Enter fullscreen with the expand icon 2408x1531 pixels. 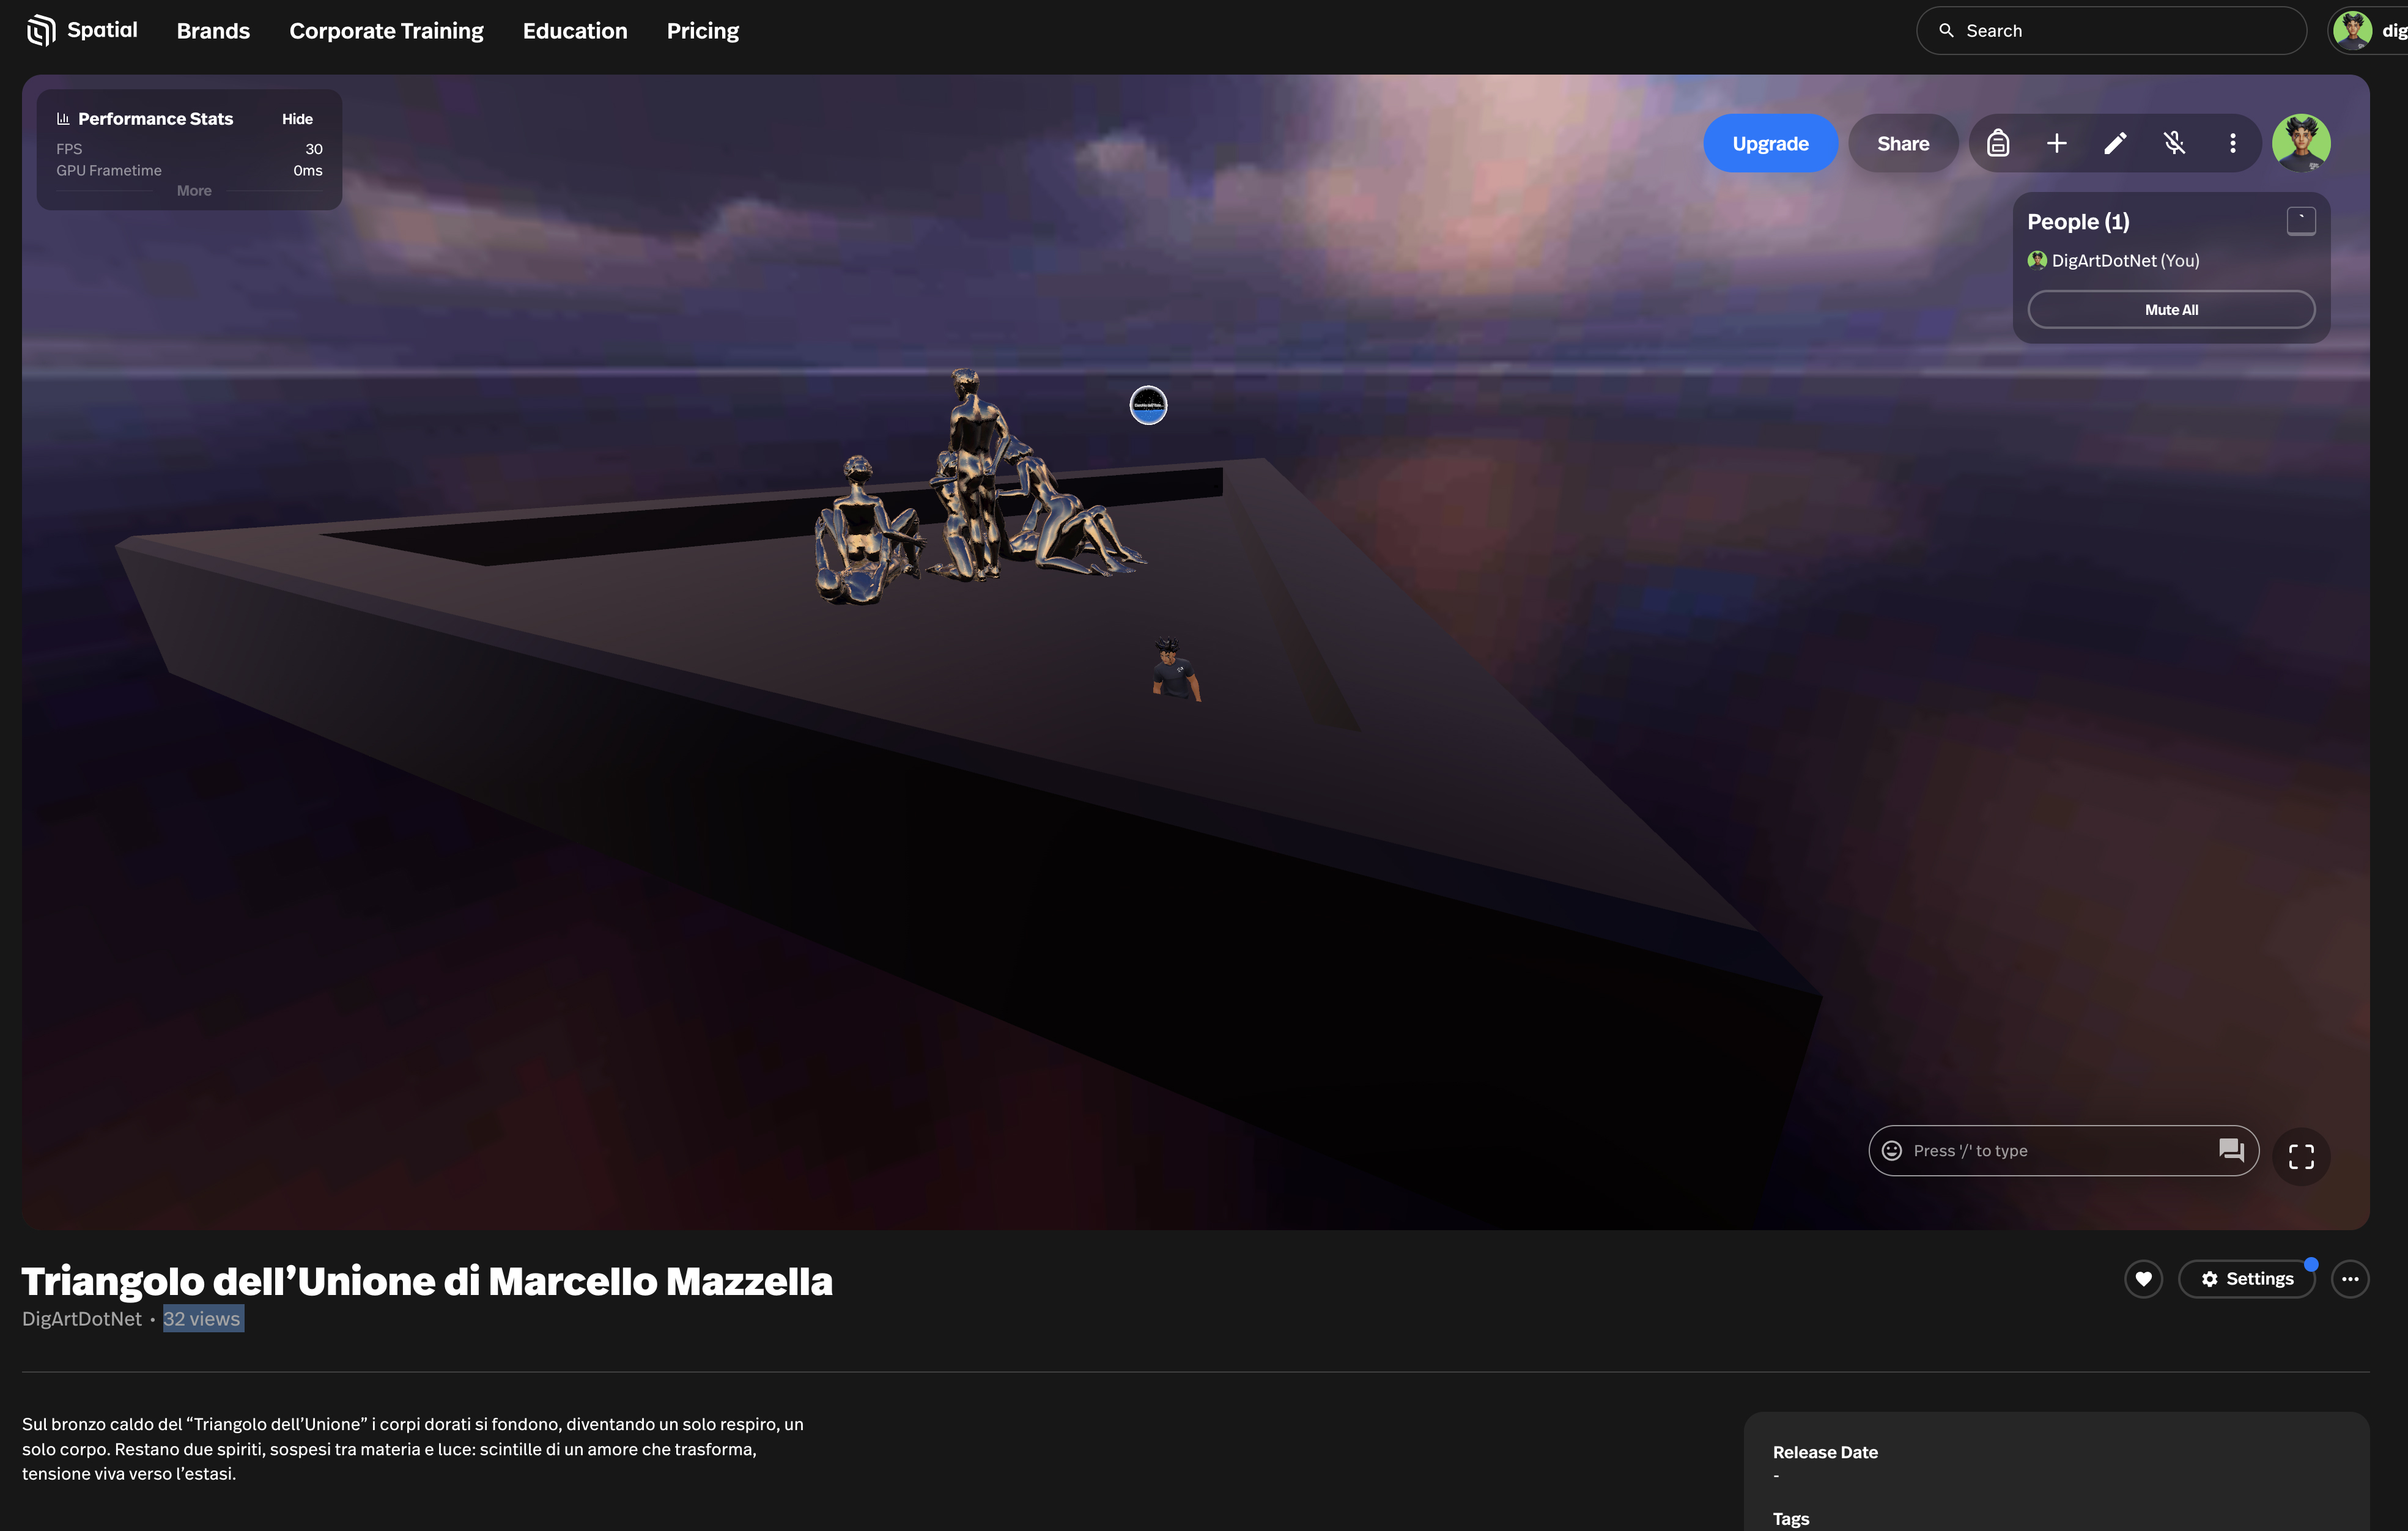[x=2300, y=1156]
